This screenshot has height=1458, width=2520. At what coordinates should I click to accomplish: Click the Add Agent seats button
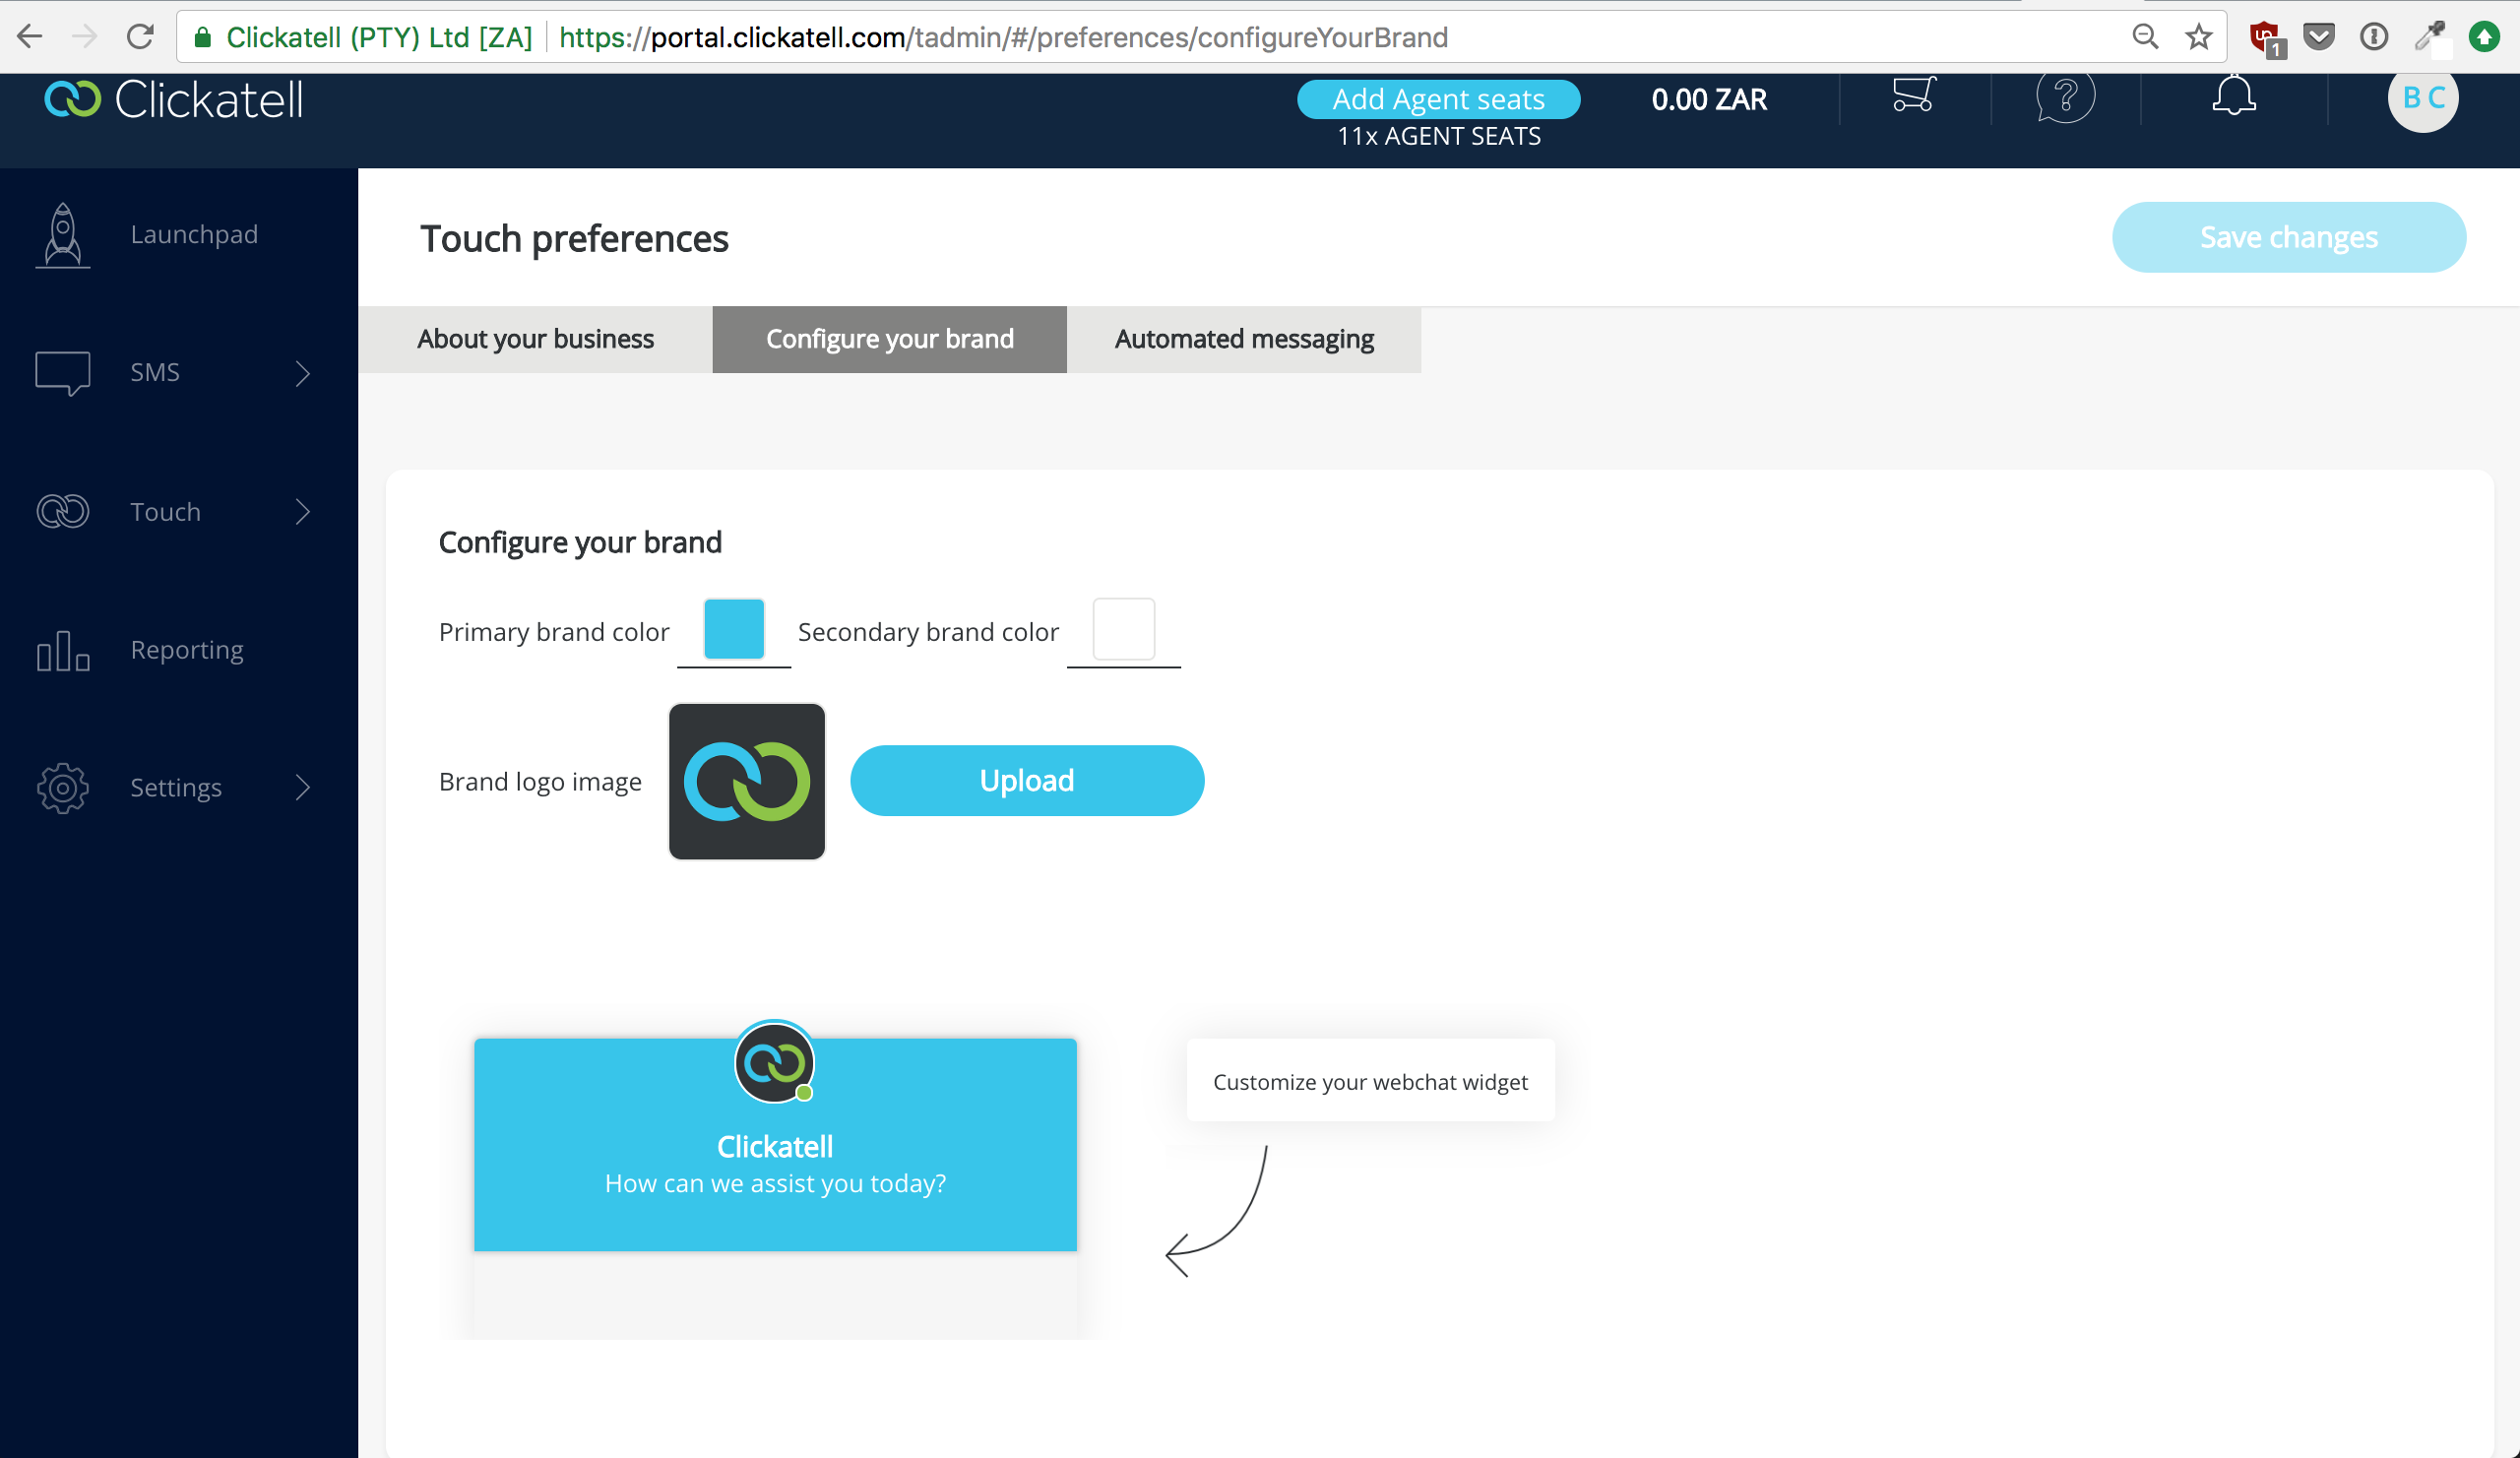click(x=1438, y=99)
